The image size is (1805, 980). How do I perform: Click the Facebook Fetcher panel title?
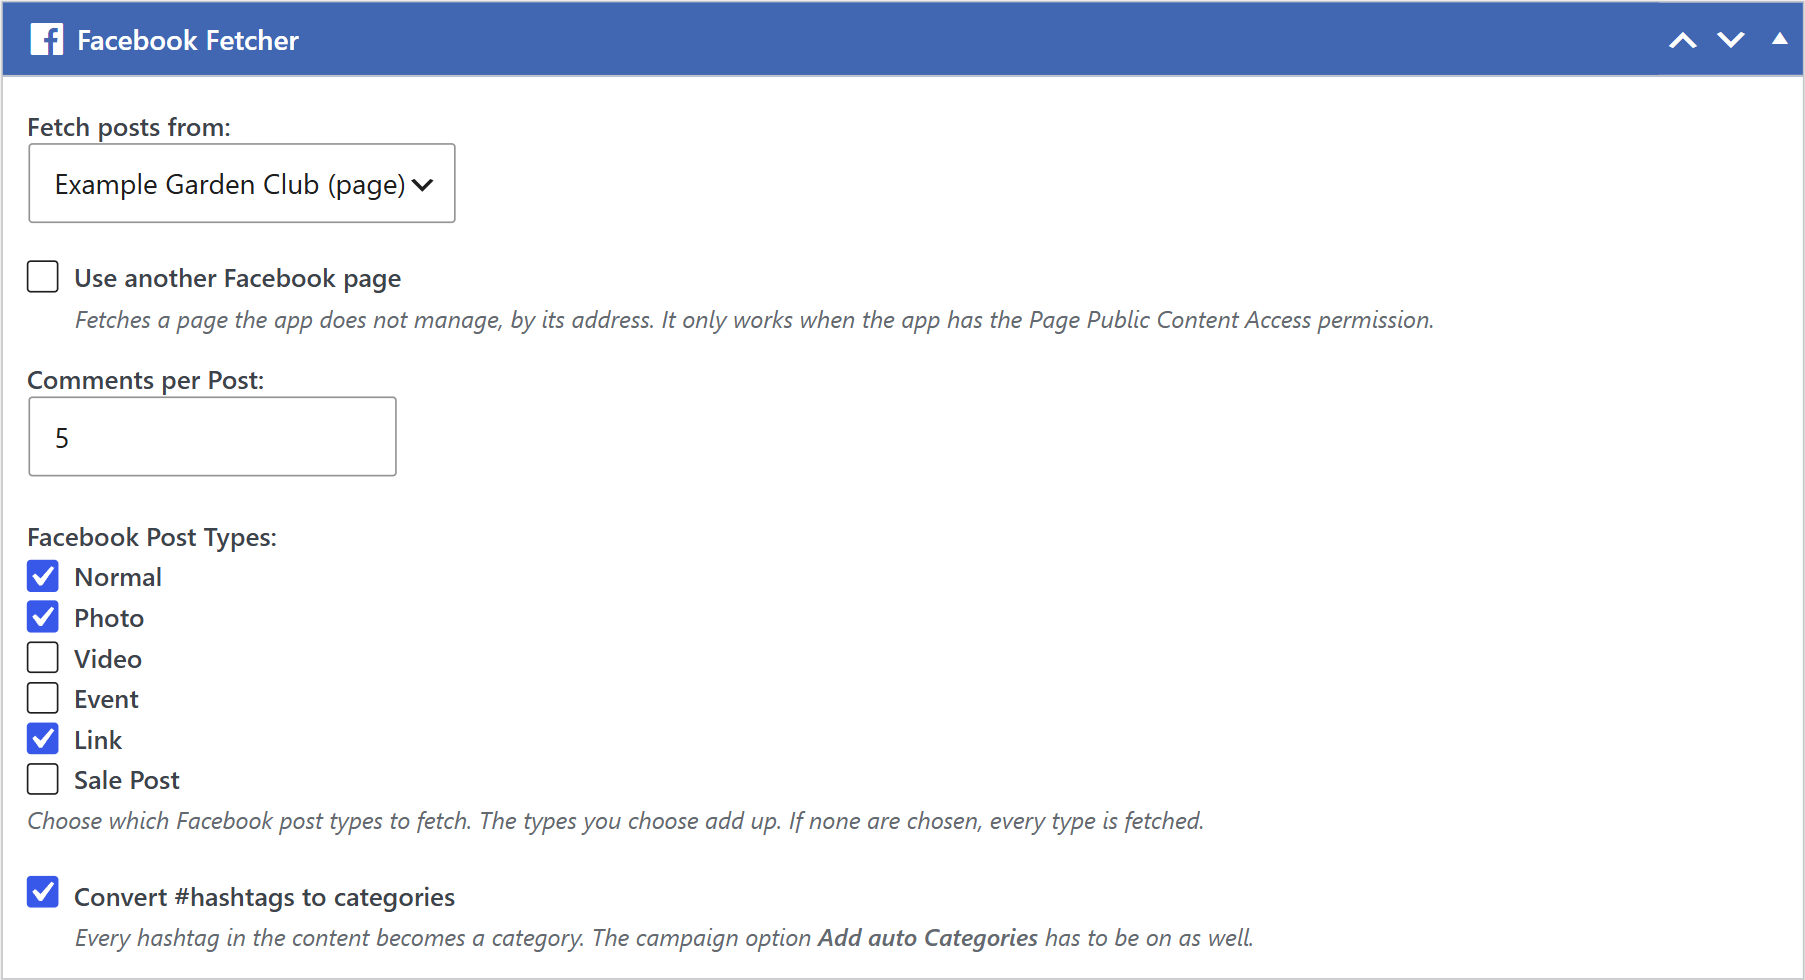pyautogui.click(x=188, y=40)
